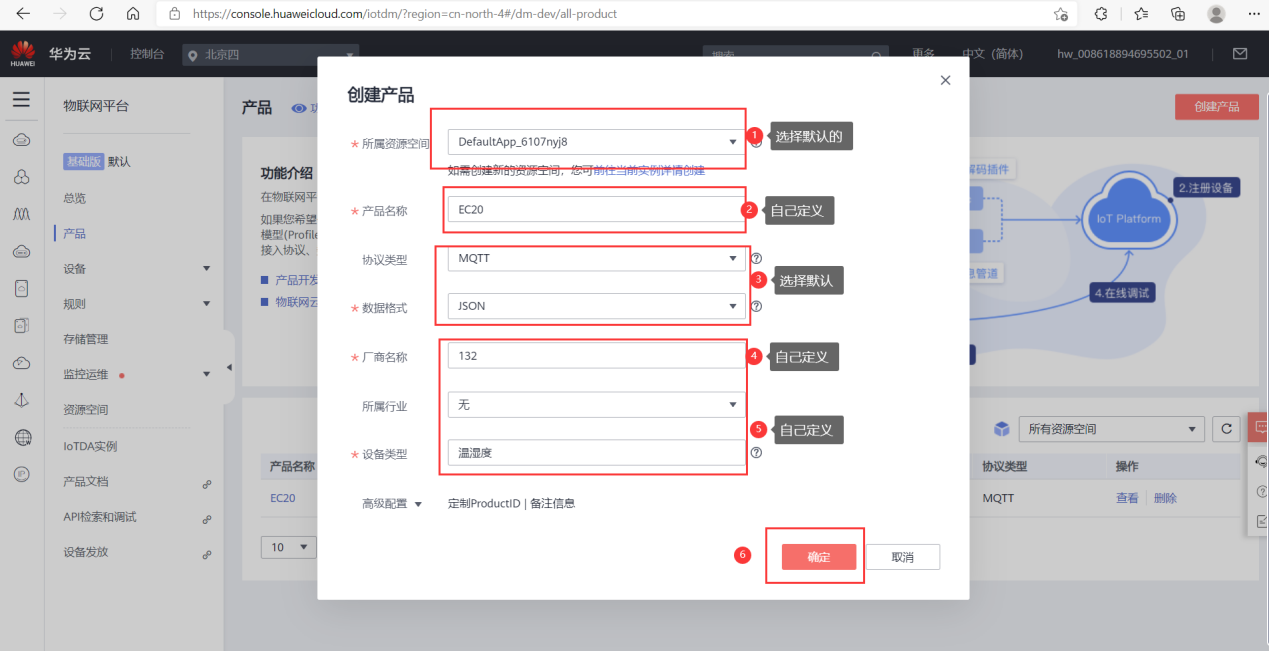Select 产品 in the sidebar

click(x=75, y=233)
